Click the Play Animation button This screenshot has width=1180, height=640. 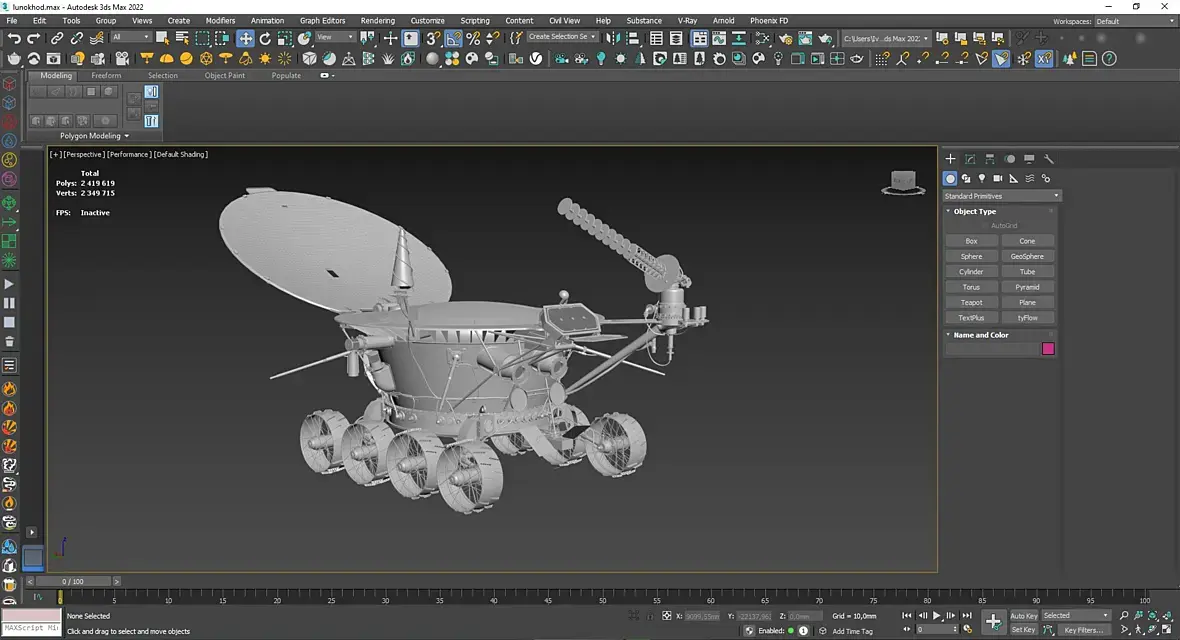pyautogui.click(x=937, y=616)
